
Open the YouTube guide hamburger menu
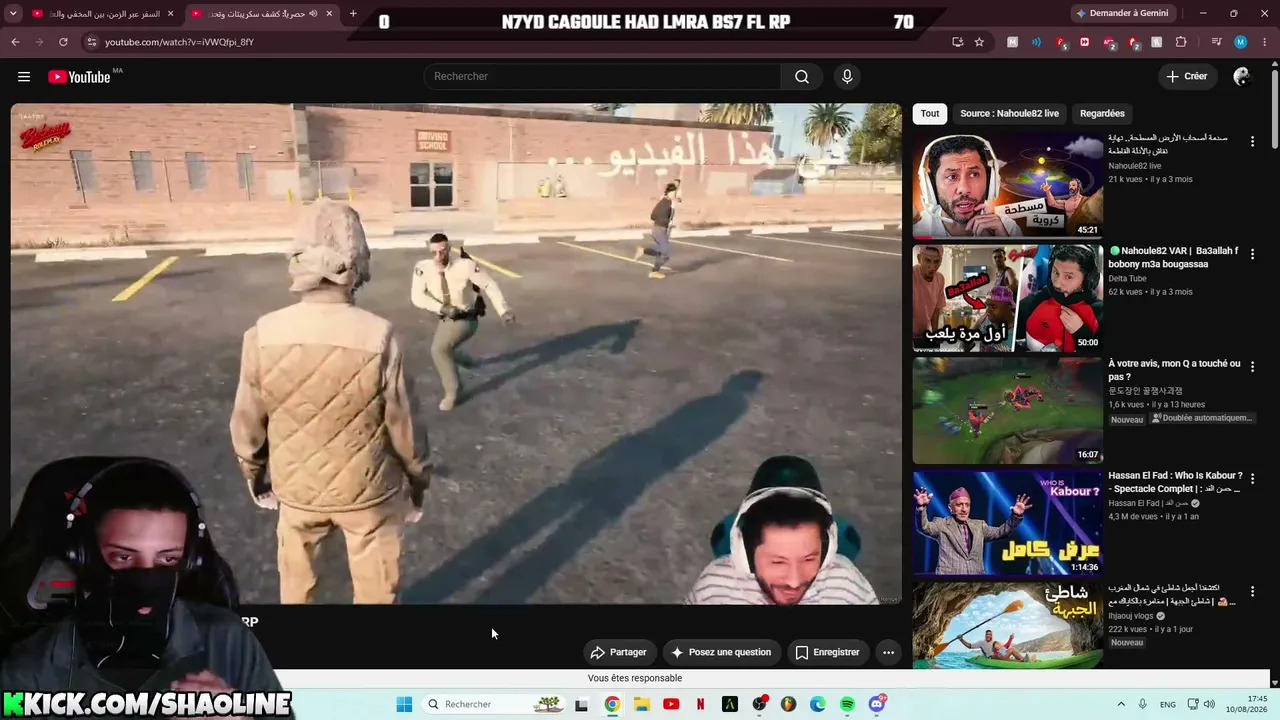pos(24,77)
